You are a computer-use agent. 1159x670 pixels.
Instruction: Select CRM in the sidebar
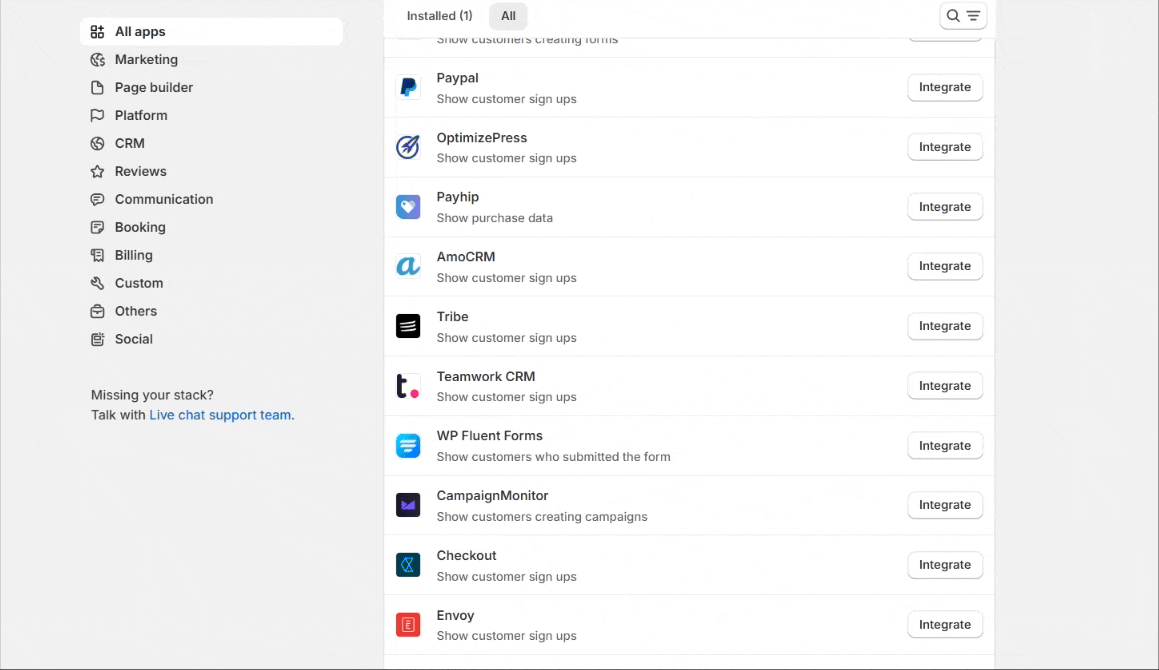pyautogui.click(x=130, y=144)
